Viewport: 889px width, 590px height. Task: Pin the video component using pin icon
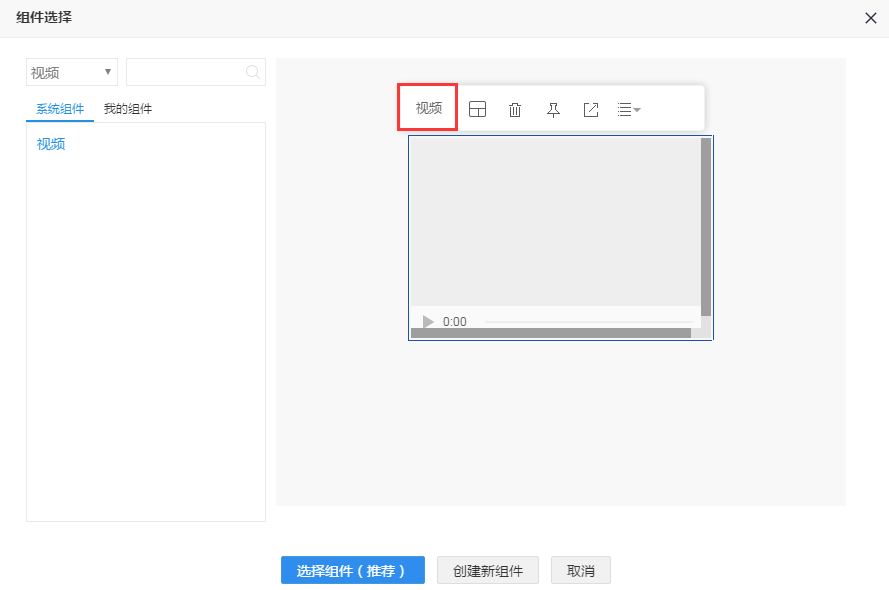click(553, 110)
